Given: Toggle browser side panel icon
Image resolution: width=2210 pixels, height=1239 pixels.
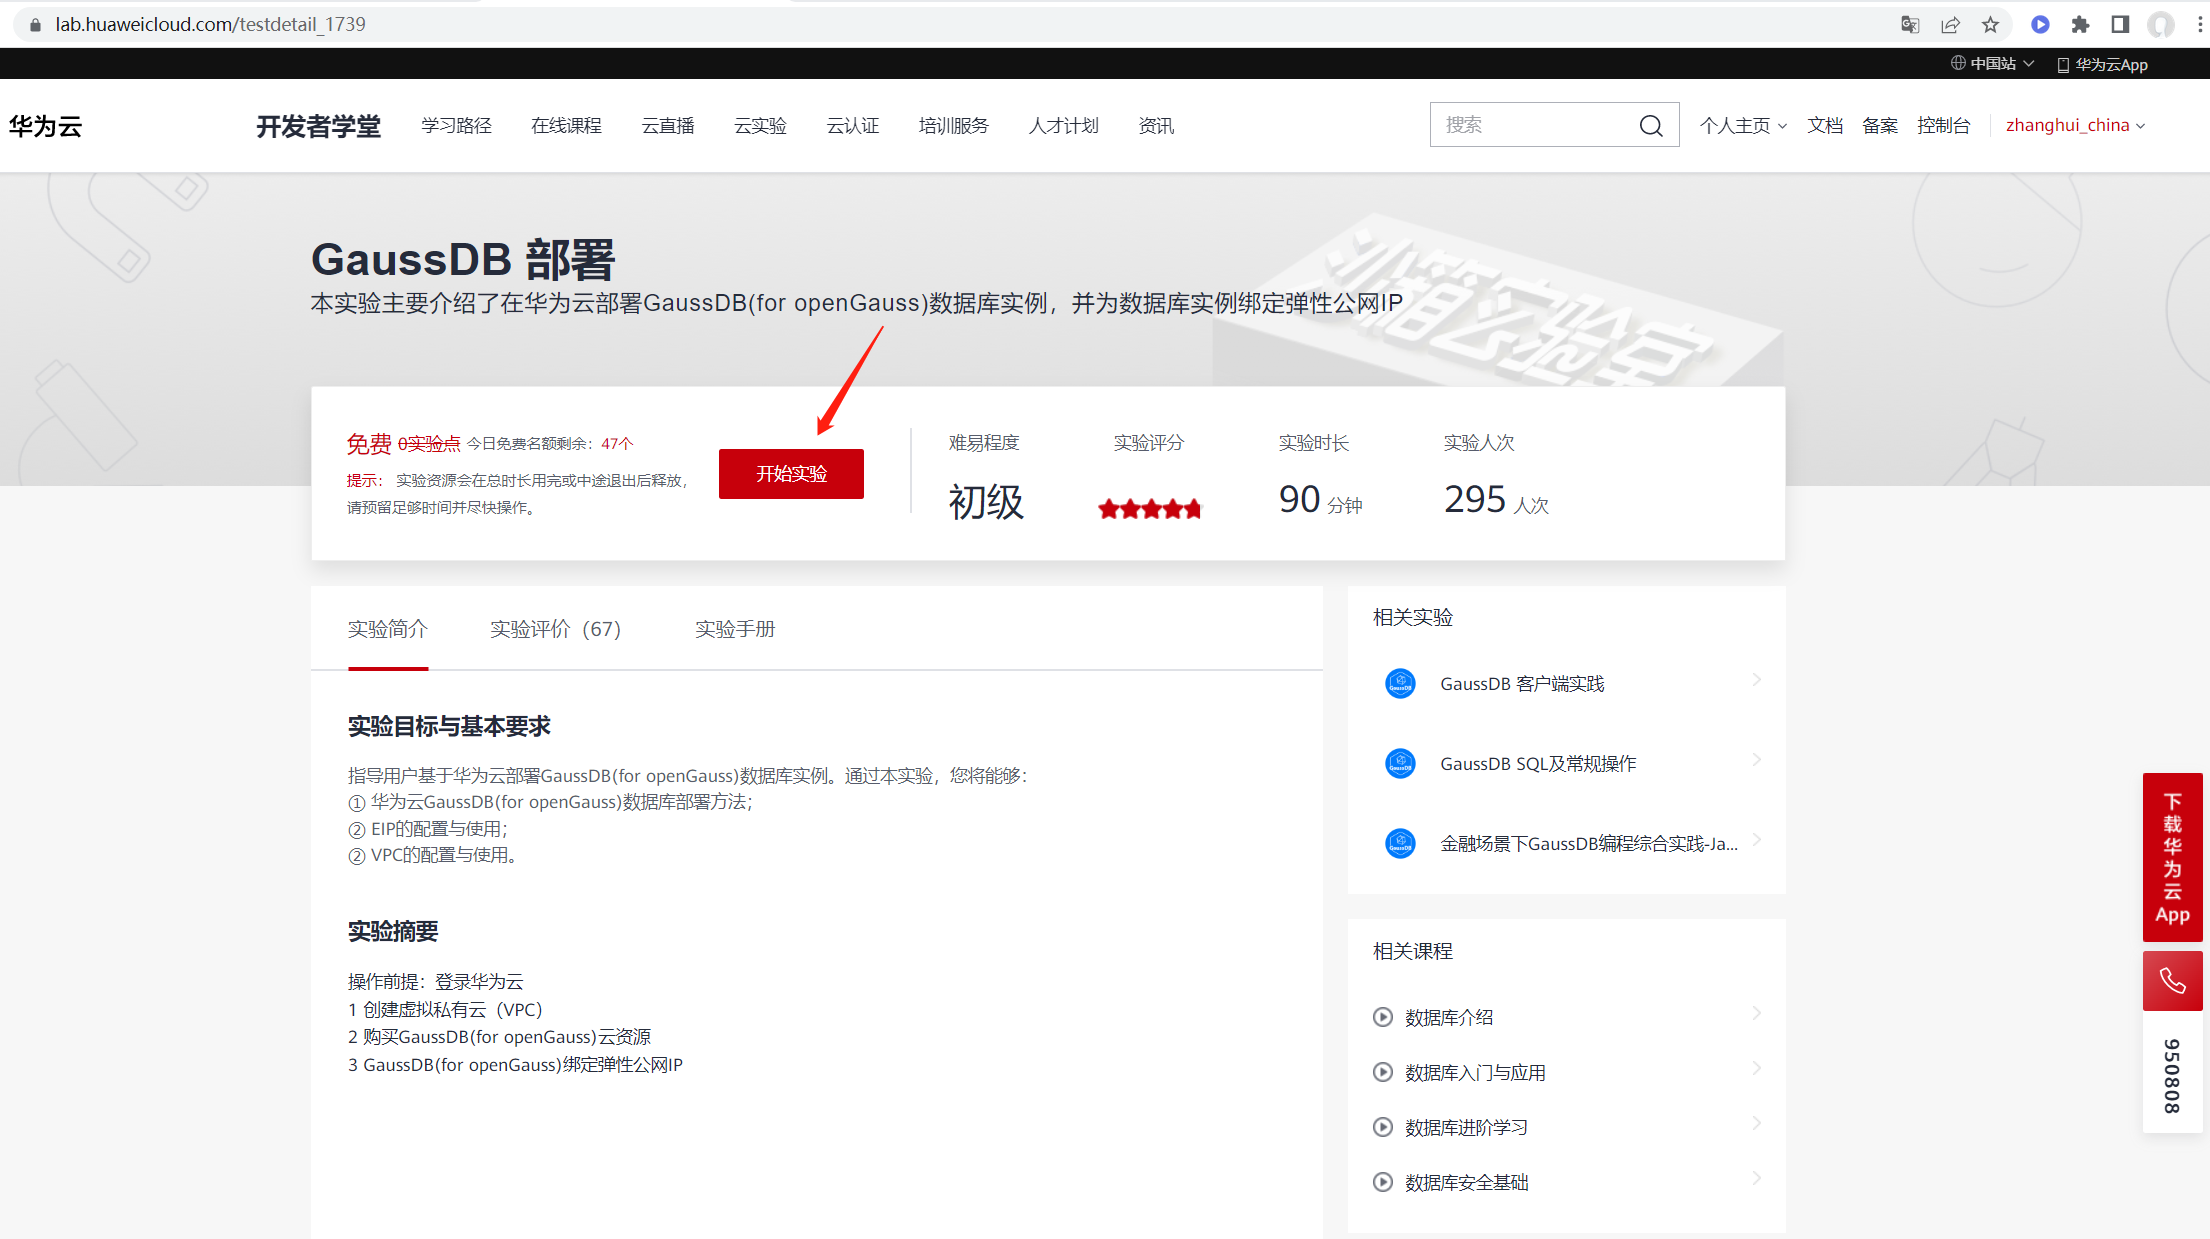Looking at the screenshot, I should click(2120, 24).
